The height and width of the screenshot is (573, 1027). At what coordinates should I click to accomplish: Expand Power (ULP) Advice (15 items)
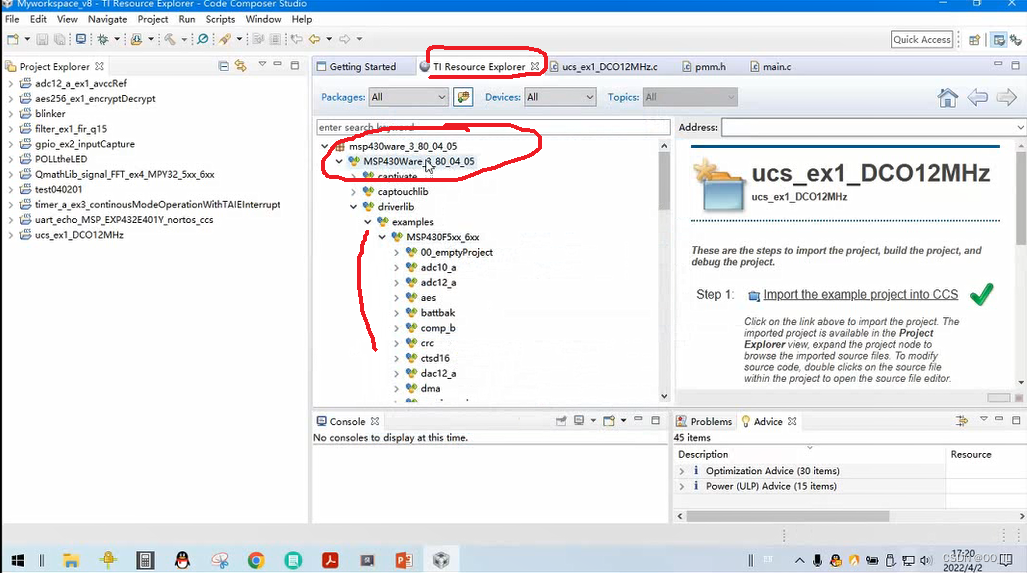pos(681,486)
